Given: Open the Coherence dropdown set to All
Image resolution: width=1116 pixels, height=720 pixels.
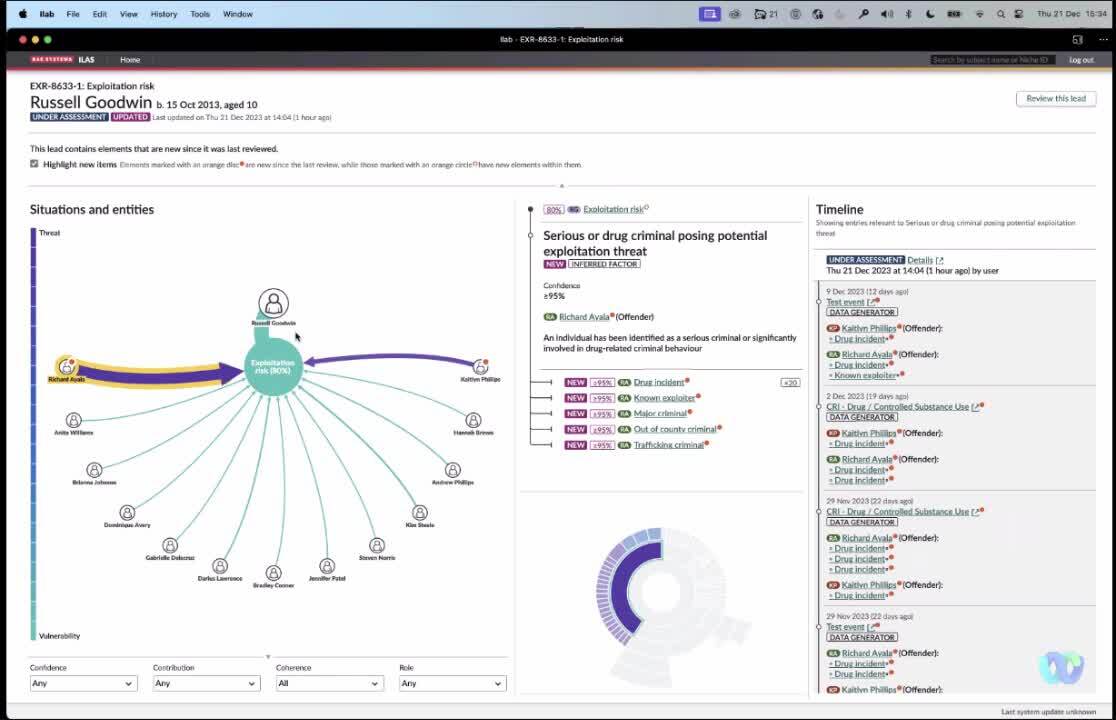Looking at the screenshot, I should coord(329,683).
